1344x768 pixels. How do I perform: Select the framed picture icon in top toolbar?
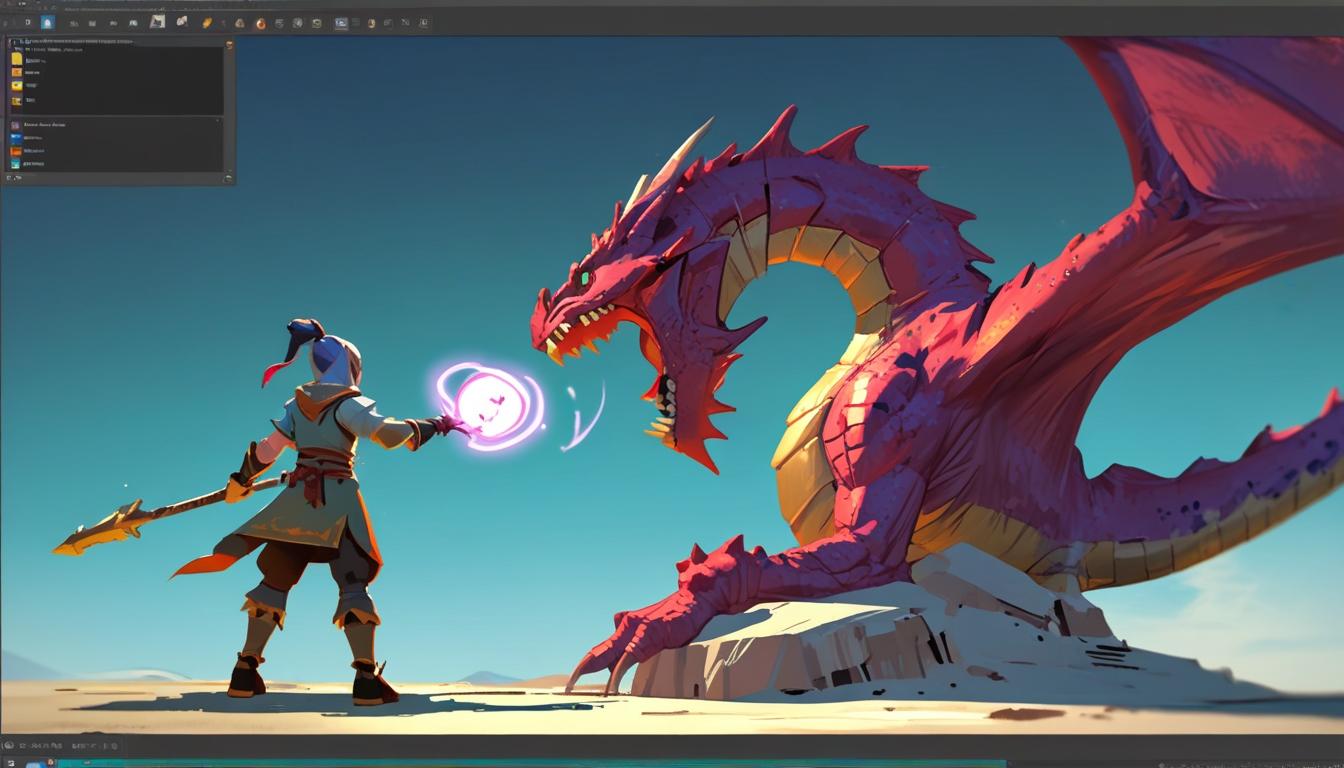157,21
